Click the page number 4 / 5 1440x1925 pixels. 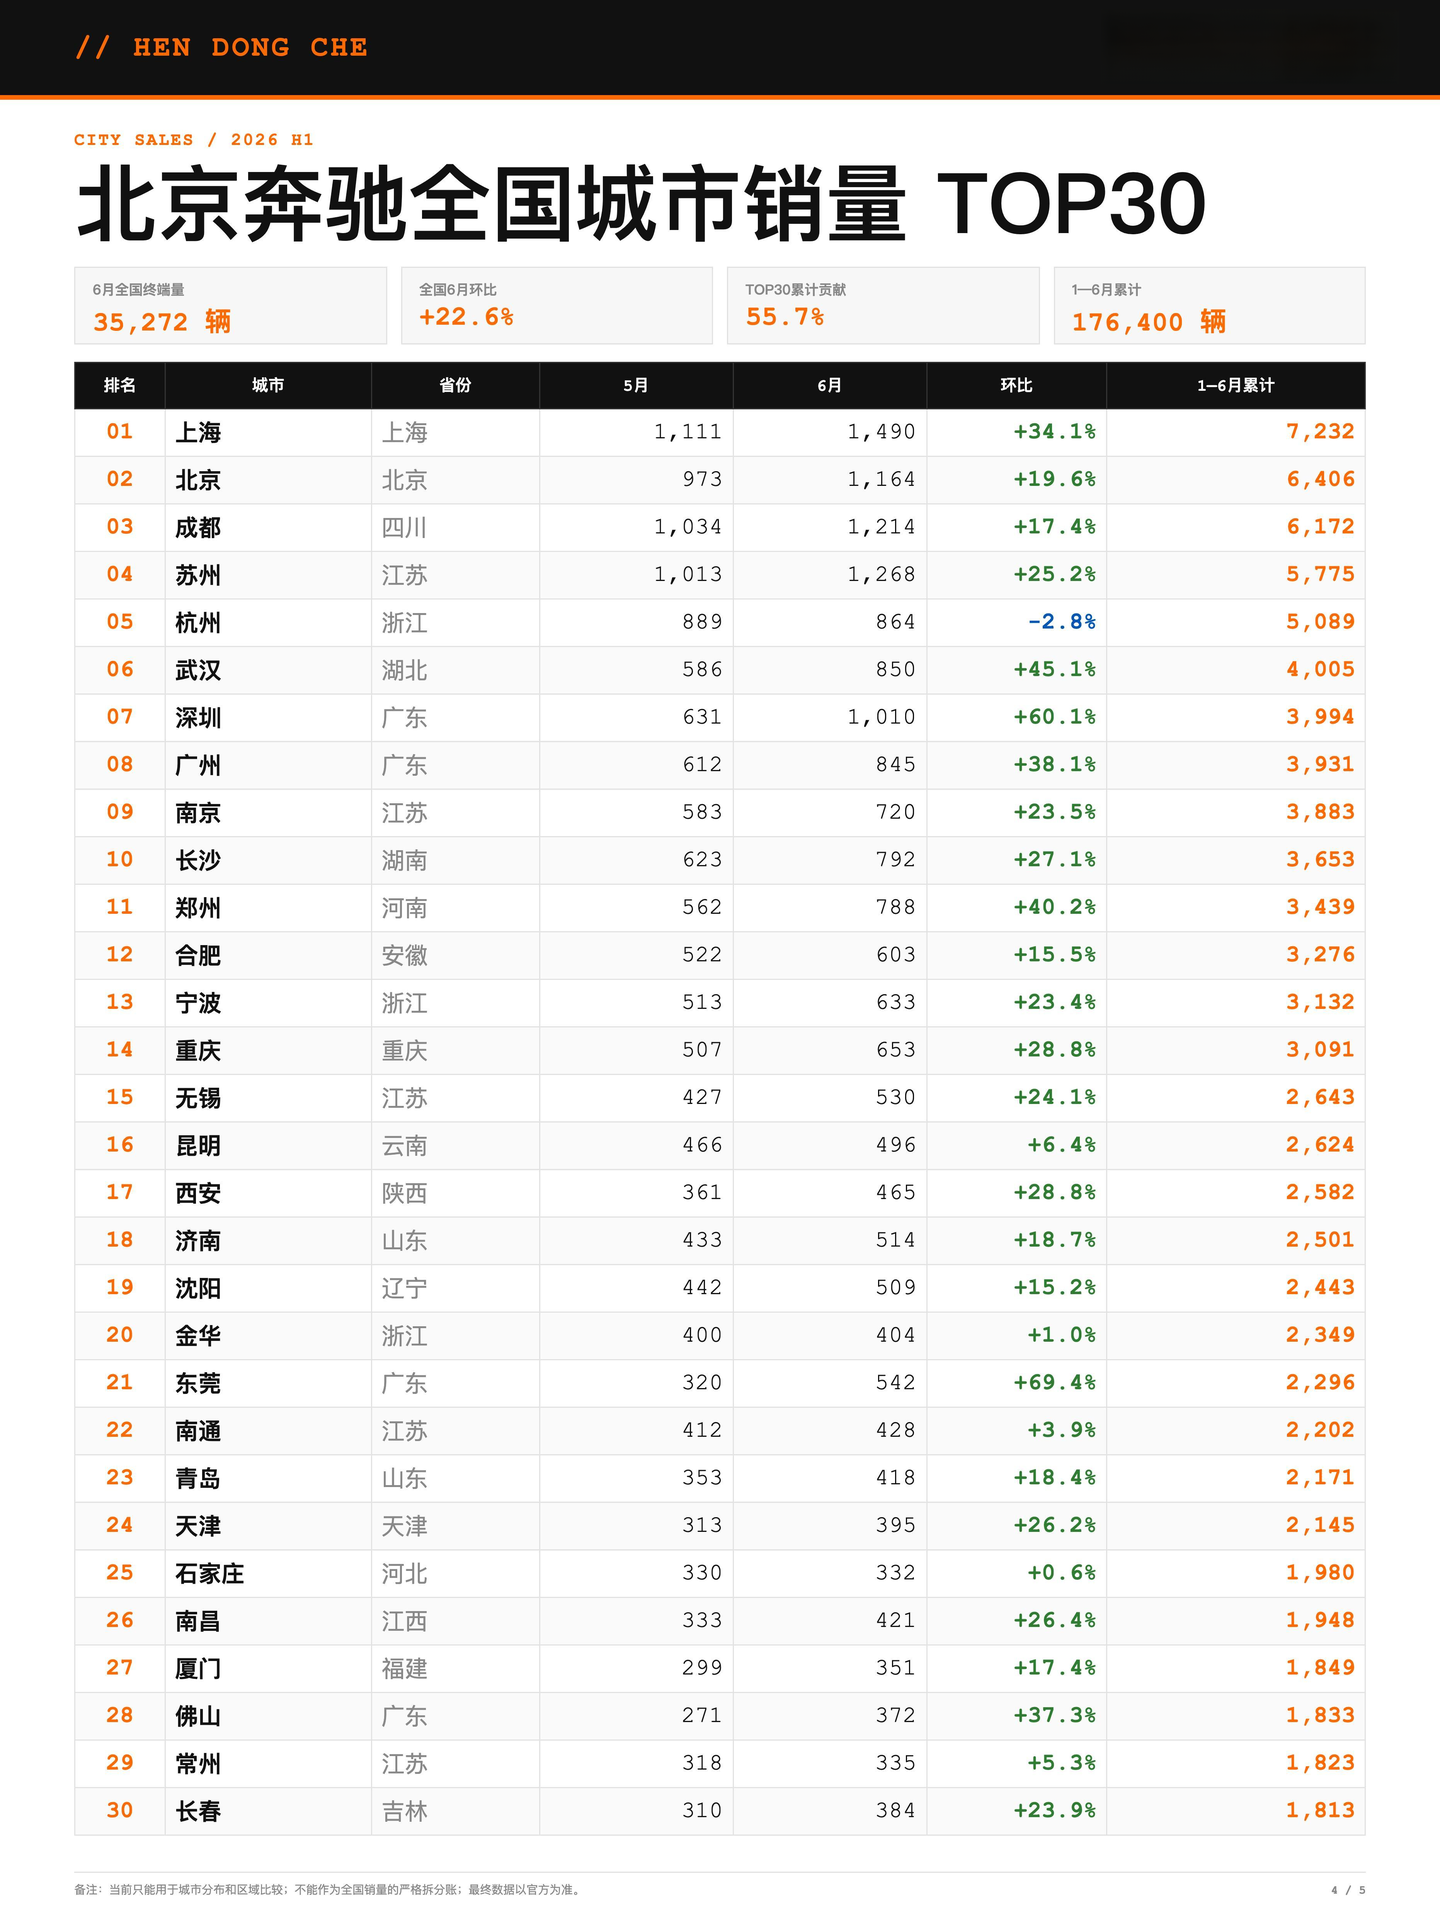(x=1348, y=1890)
